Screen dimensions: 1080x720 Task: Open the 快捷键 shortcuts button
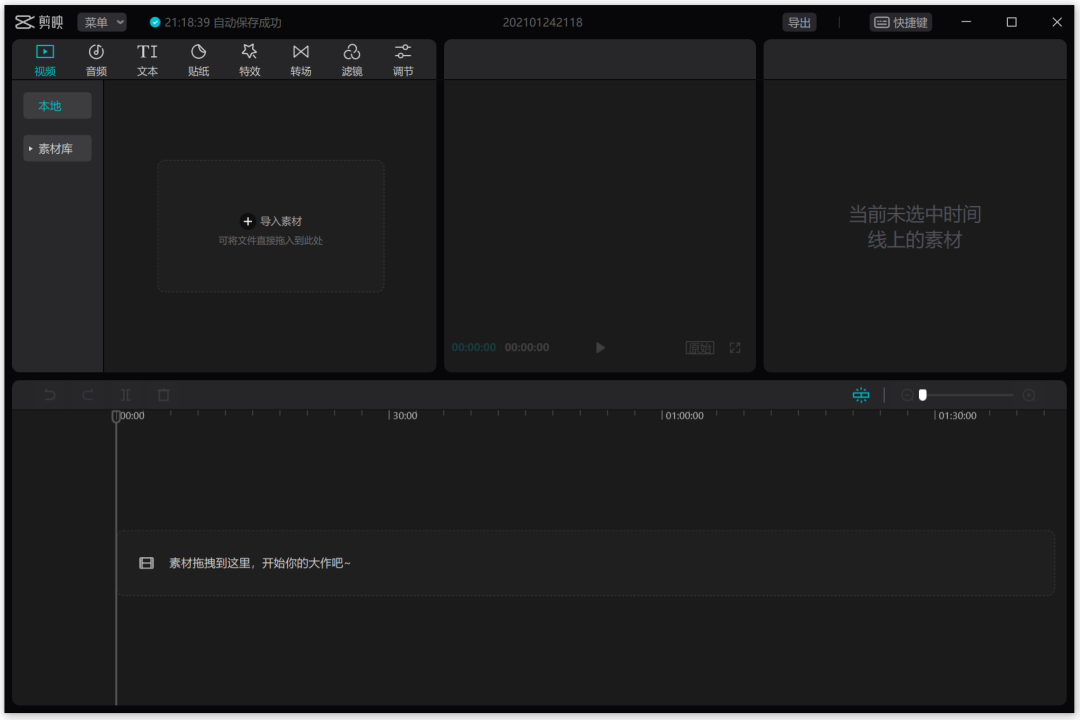900,22
